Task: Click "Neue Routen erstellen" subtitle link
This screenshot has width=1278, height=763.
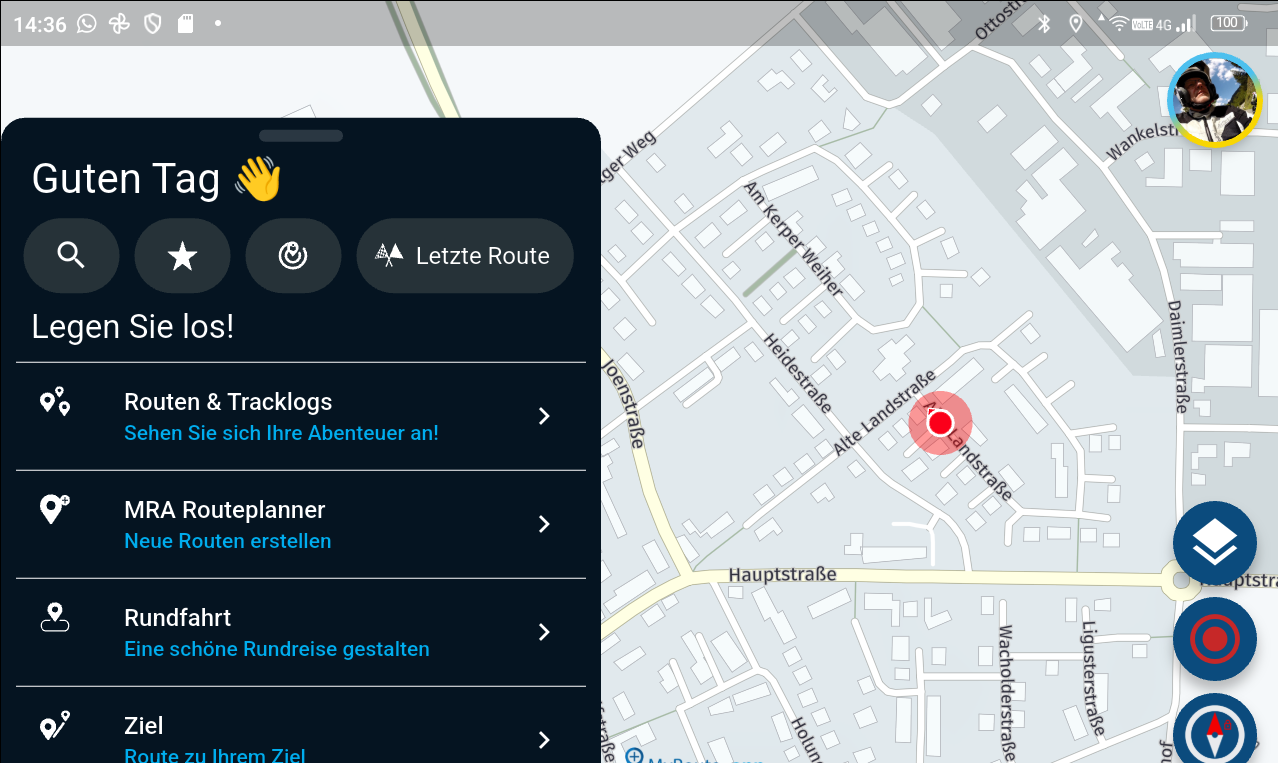Action: pyautogui.click(x=227, y=541)
